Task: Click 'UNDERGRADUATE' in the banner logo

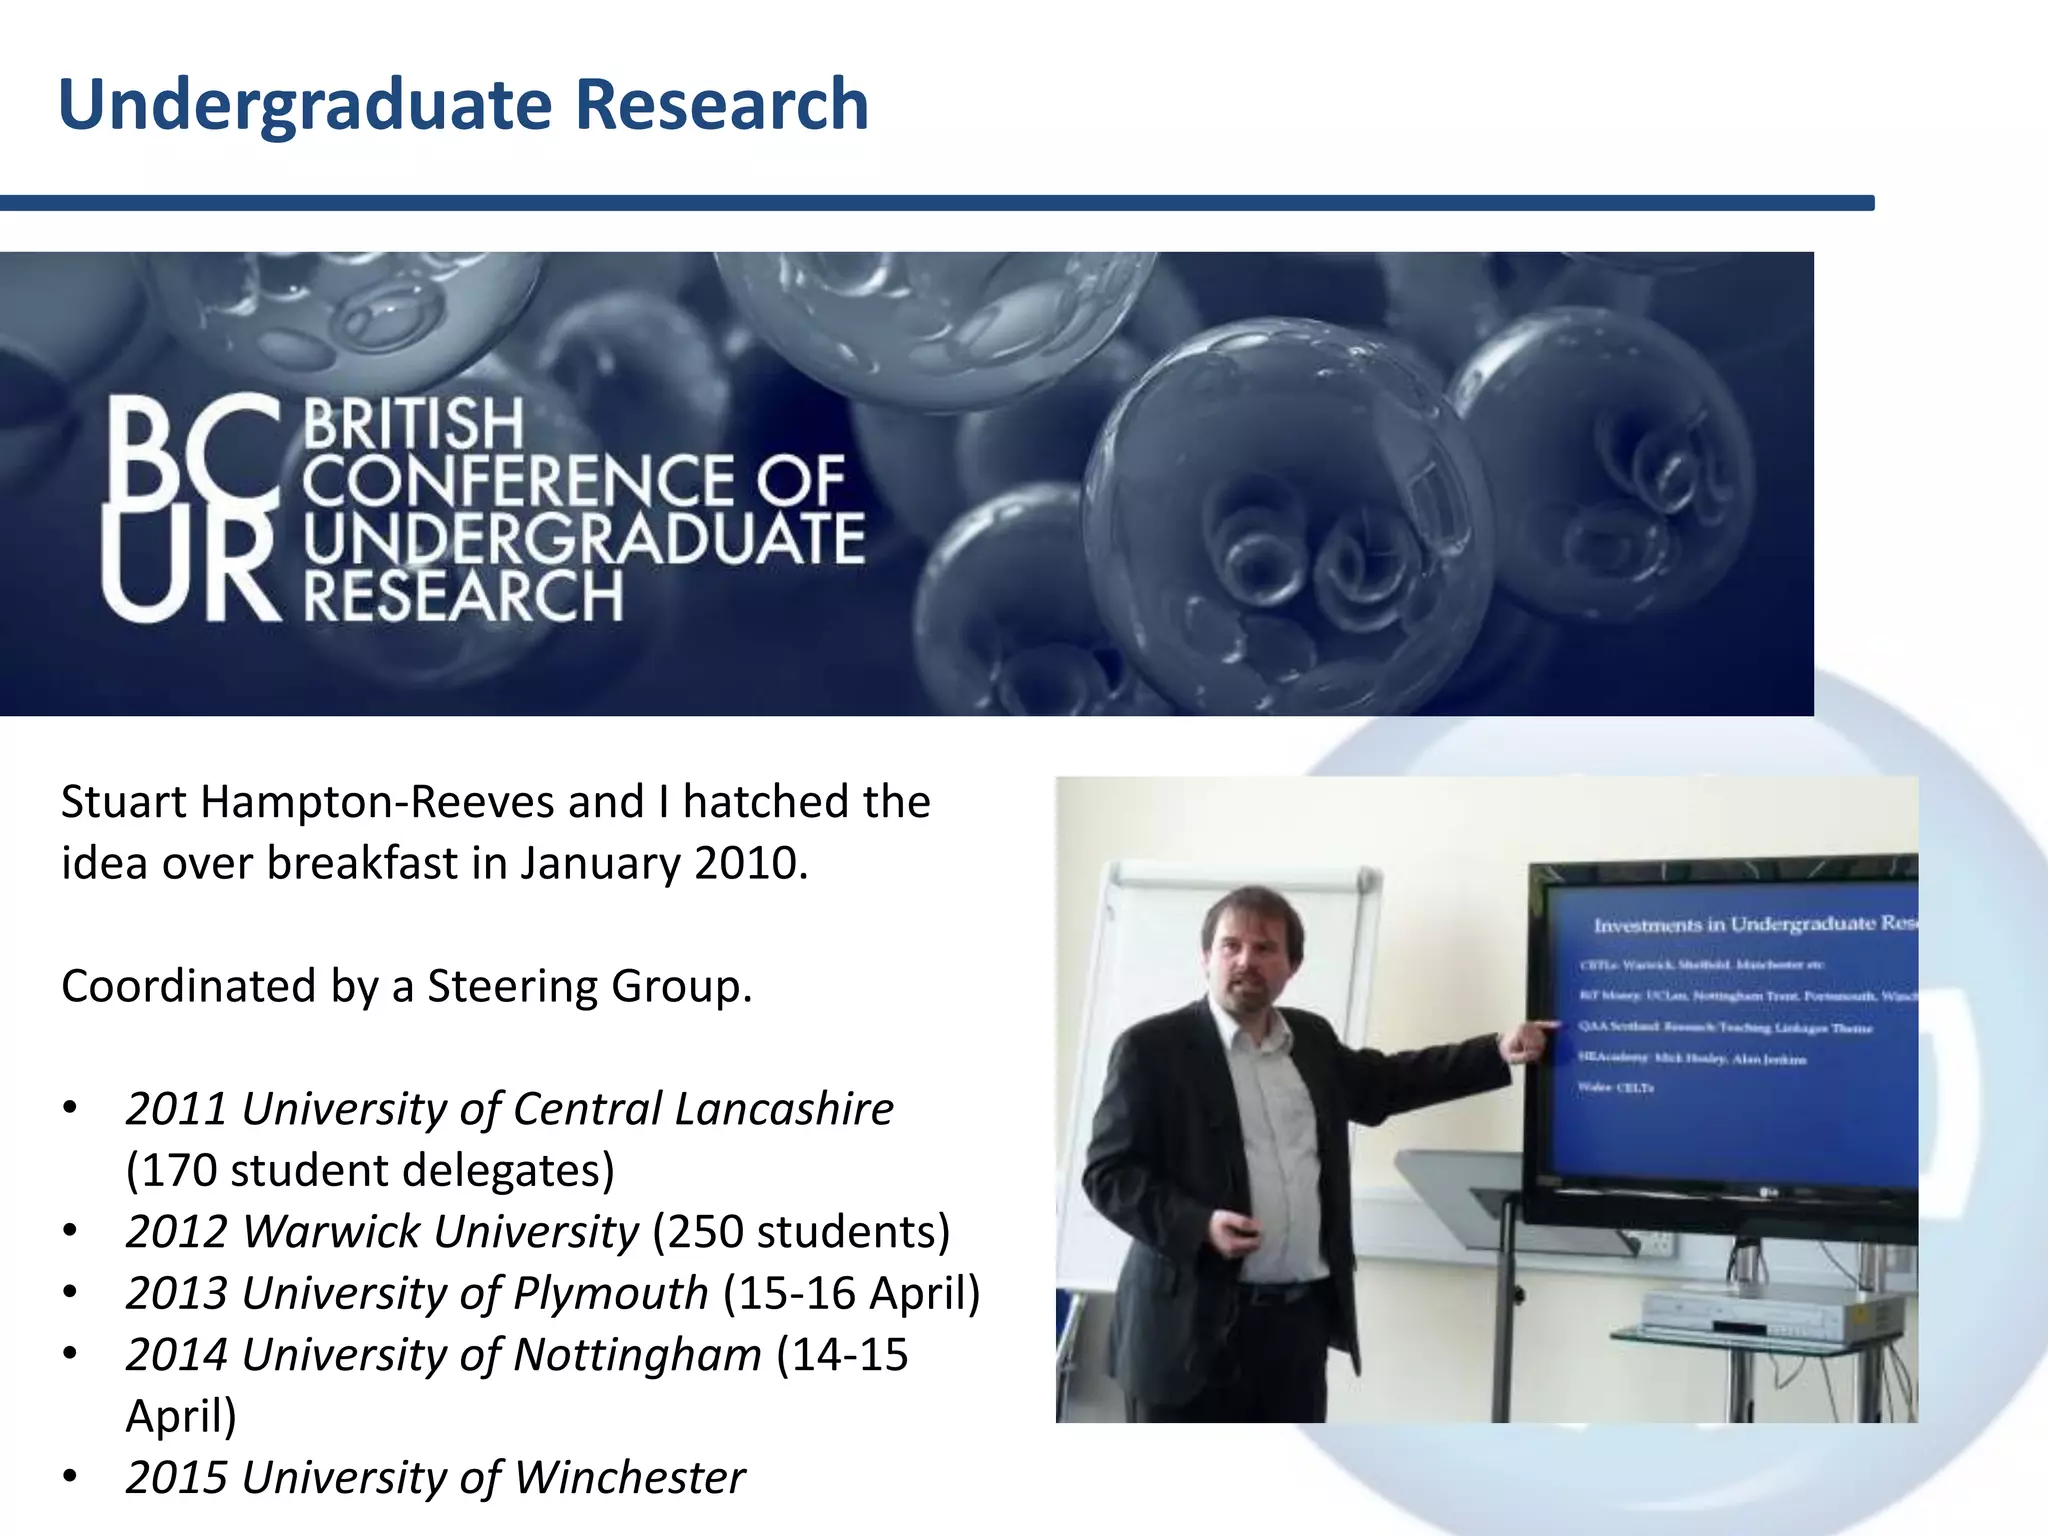Action: (x=584, y=538)
